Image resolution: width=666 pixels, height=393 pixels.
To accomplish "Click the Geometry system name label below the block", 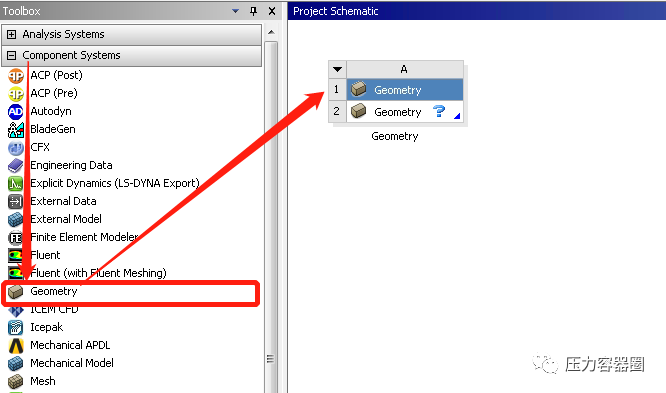I will 395,136.
